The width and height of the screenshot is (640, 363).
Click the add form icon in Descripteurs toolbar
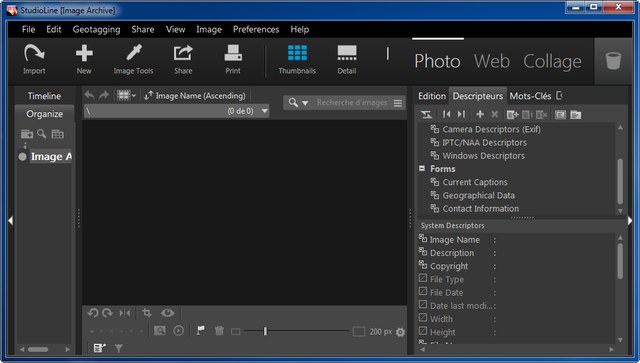point(512,115)
